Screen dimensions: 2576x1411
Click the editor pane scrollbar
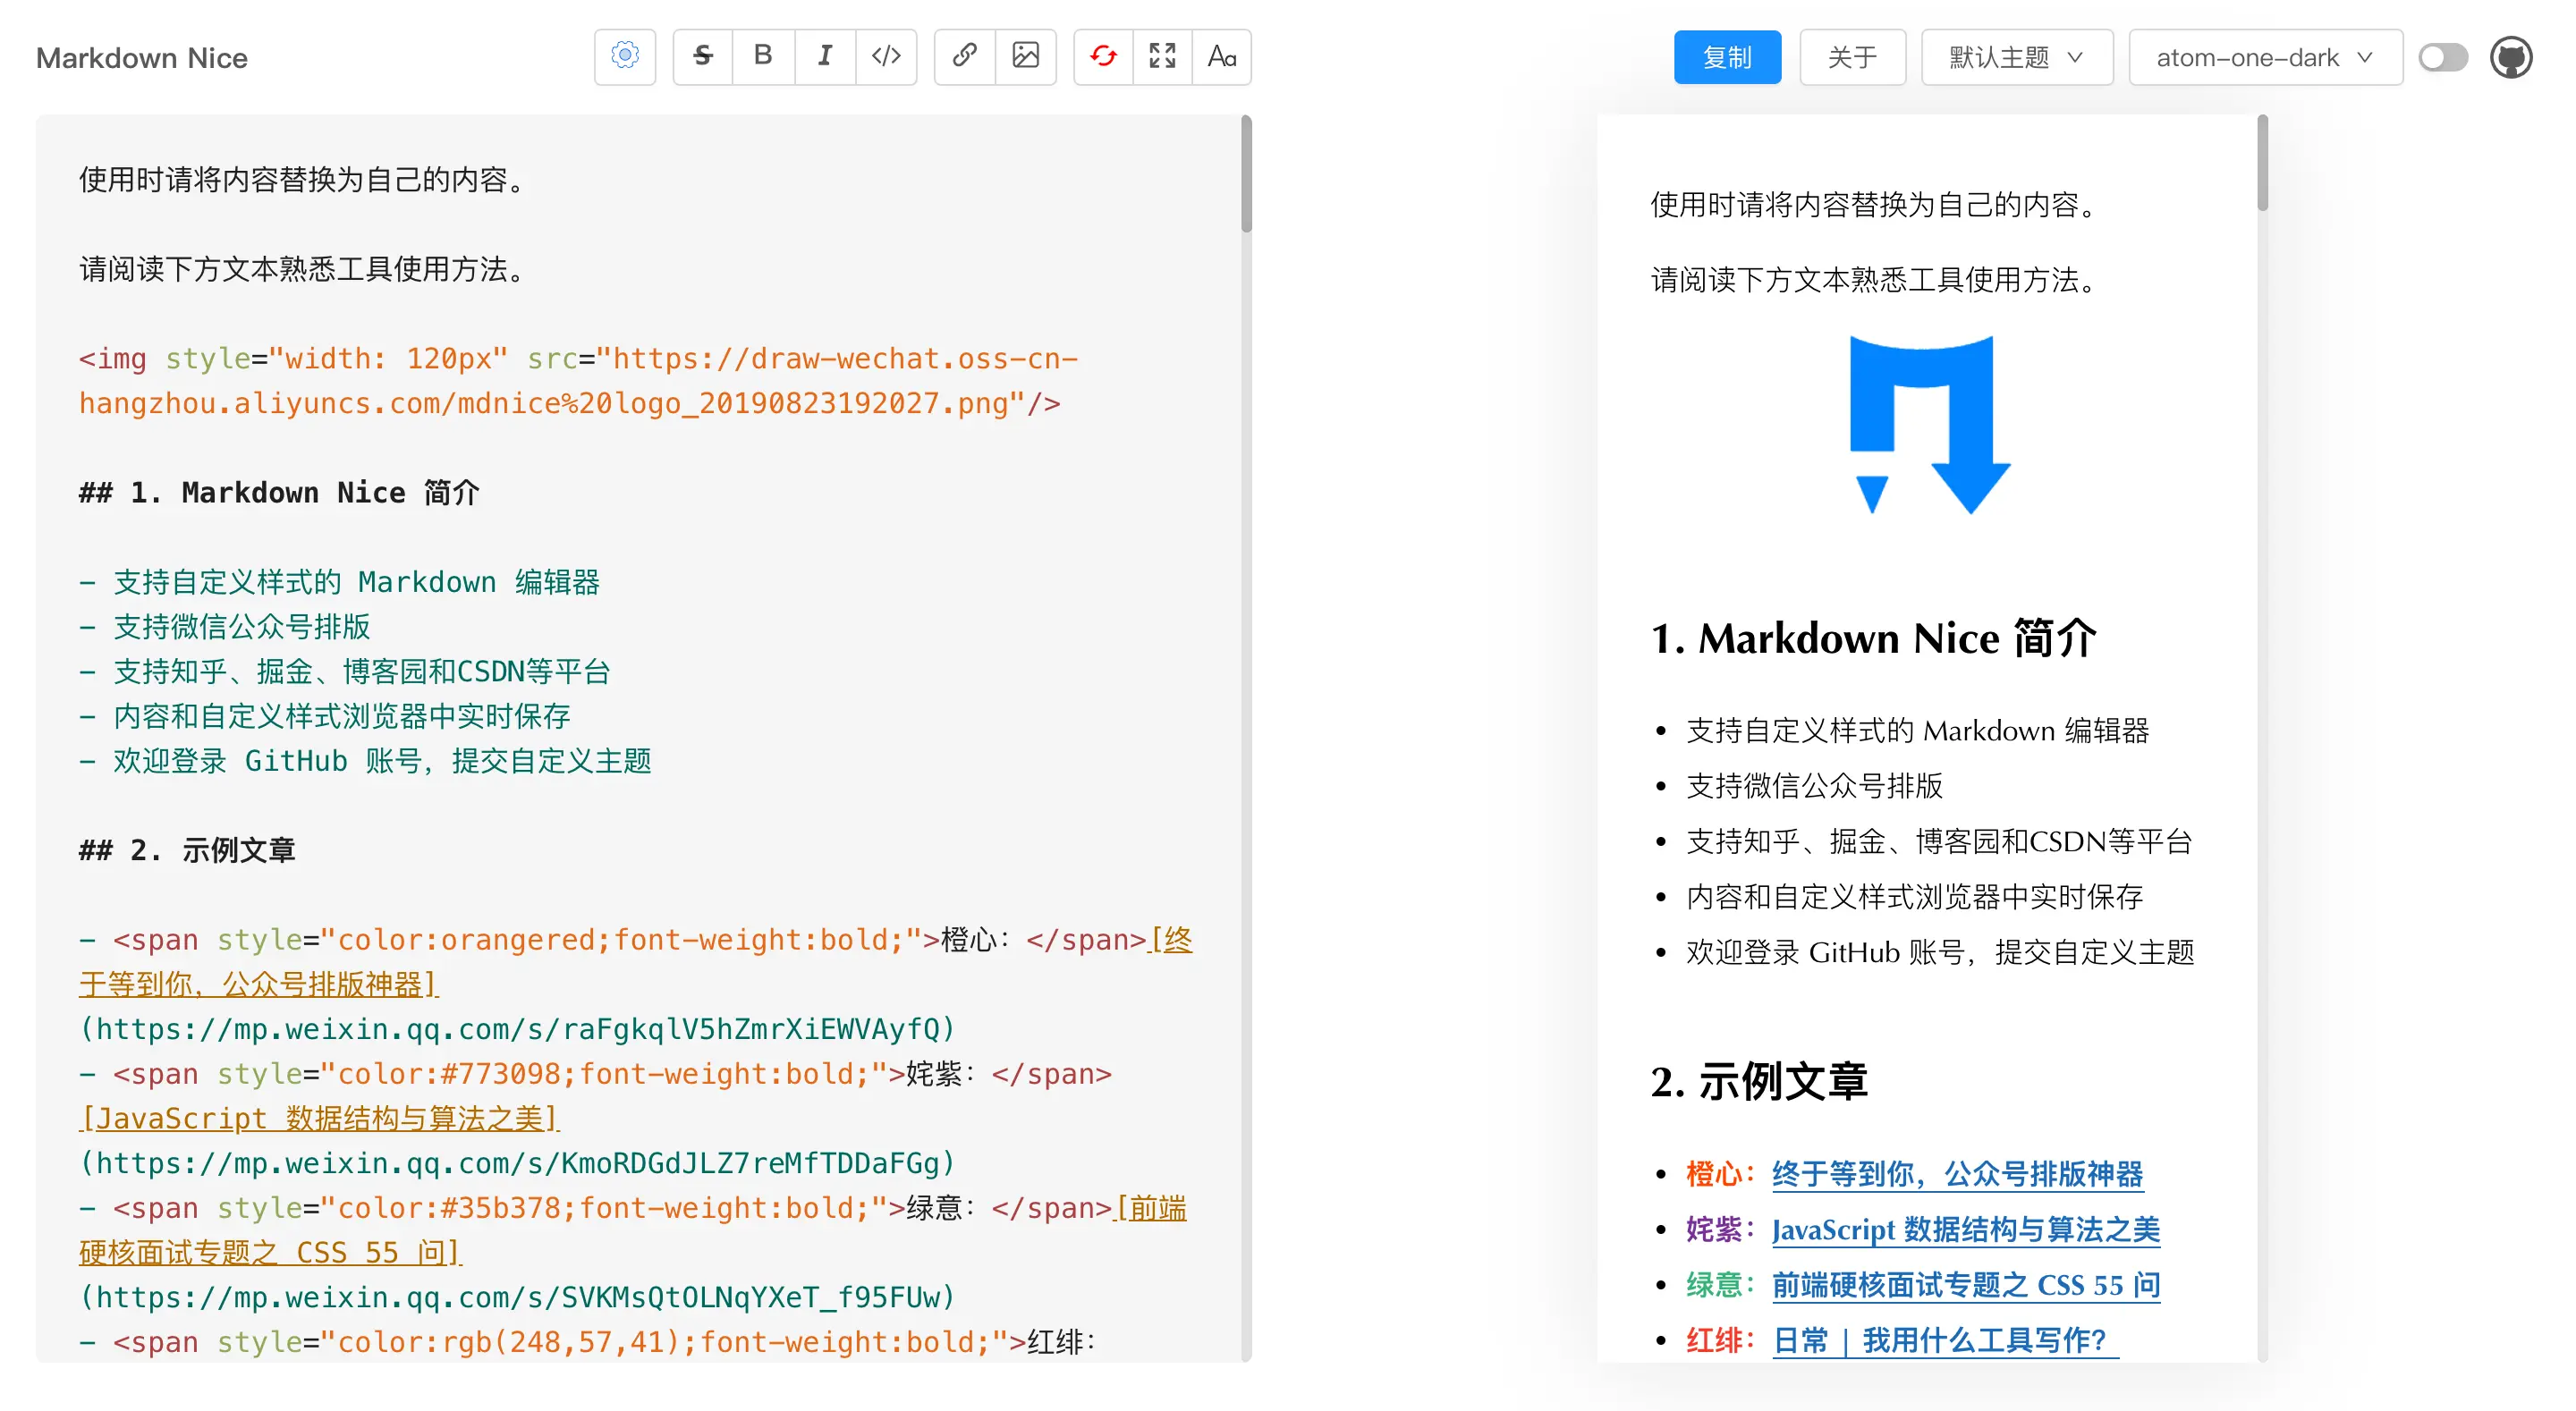[x=1246, y=176]
